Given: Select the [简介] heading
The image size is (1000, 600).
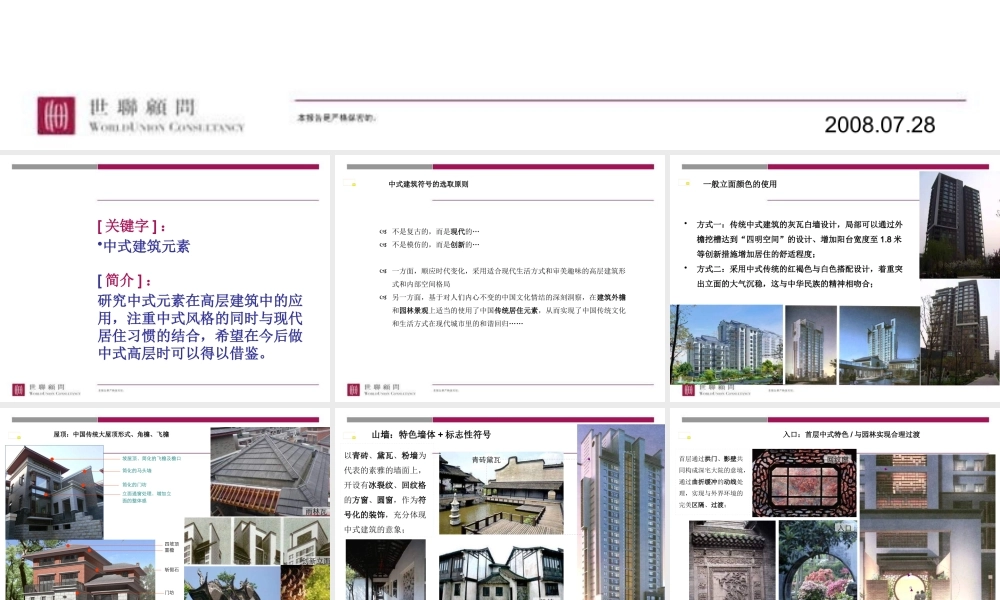Looking at the screenshot, I should click(x=124, y=280).
